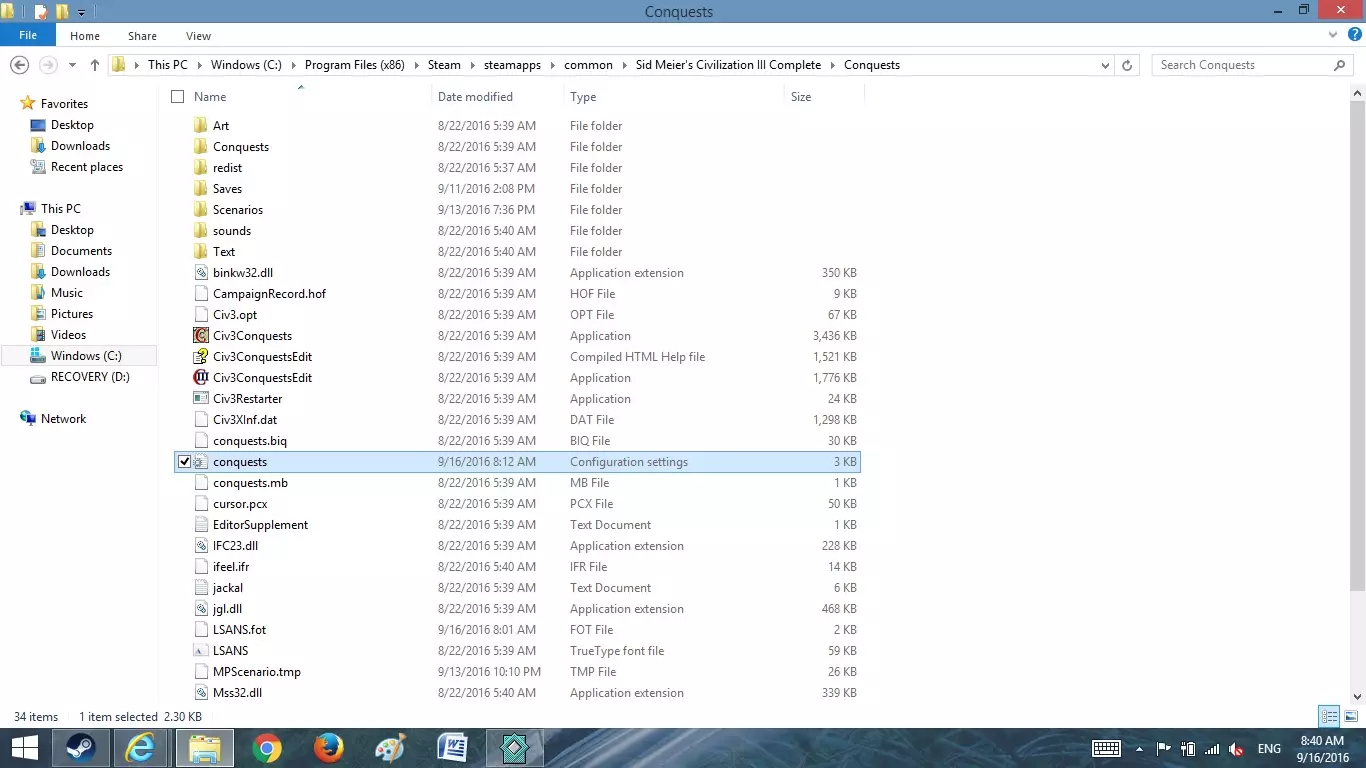Uncheck the conquests configuration file checkbox
This screenshot has height=768, width=1366.
pyautogui.click(x=184, y=462)
